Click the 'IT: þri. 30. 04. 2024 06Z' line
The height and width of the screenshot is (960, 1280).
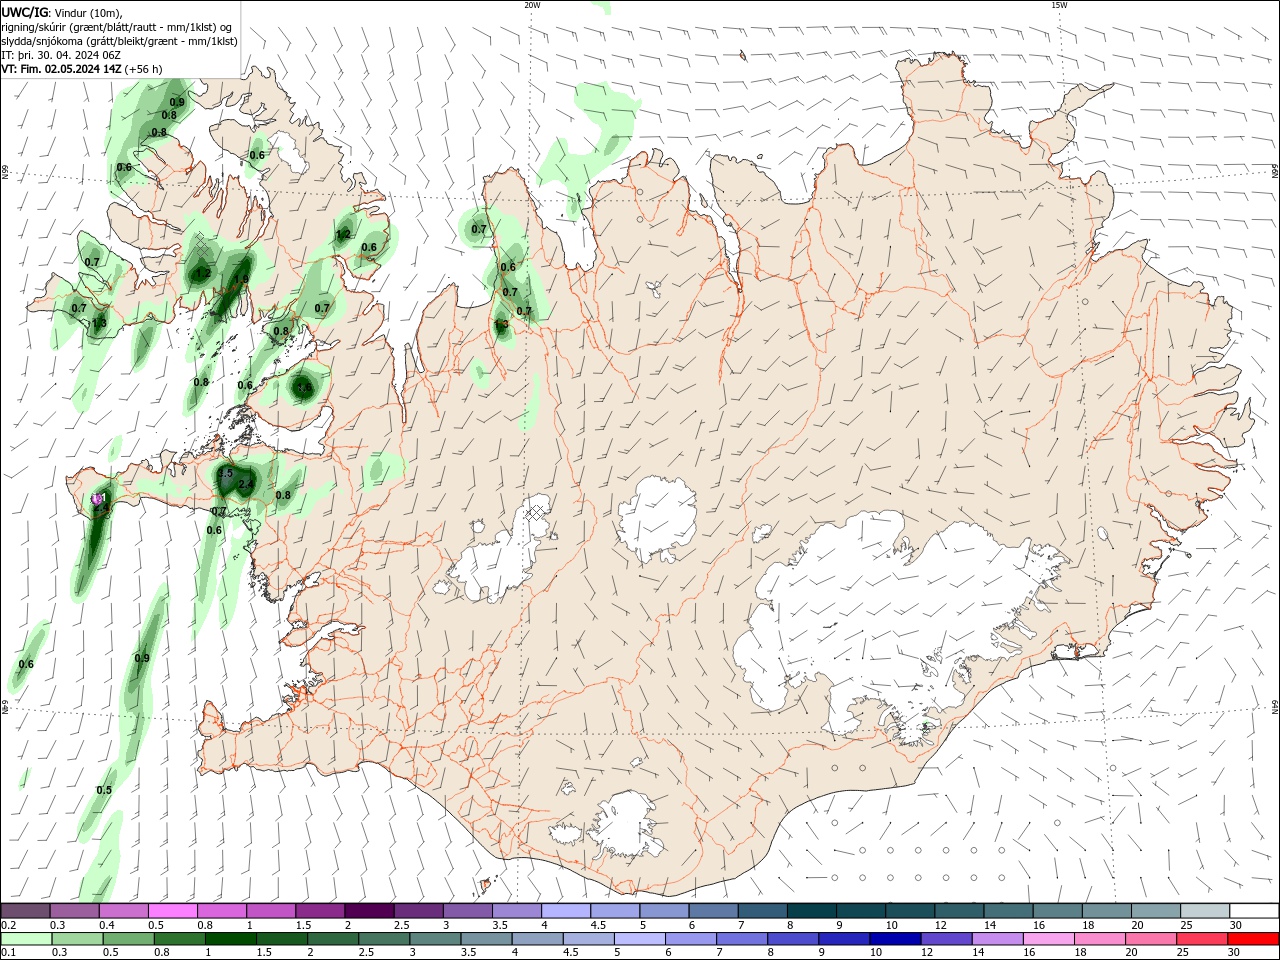coord(62,54)
